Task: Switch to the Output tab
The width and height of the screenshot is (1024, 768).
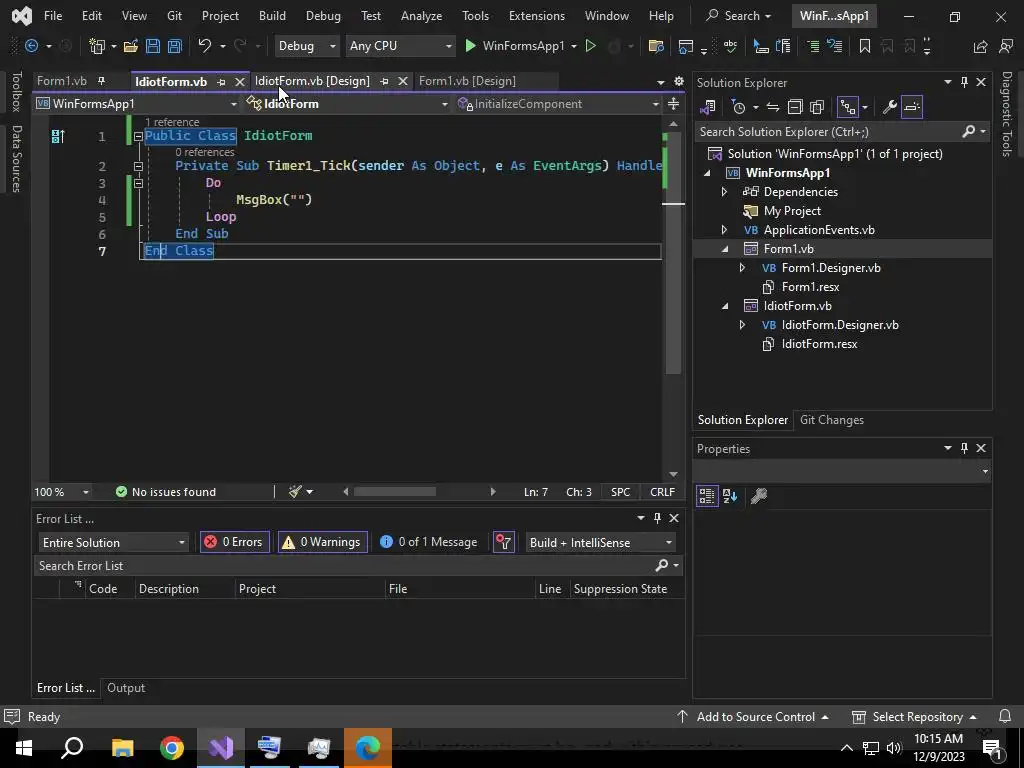Action: click(126, 688)
